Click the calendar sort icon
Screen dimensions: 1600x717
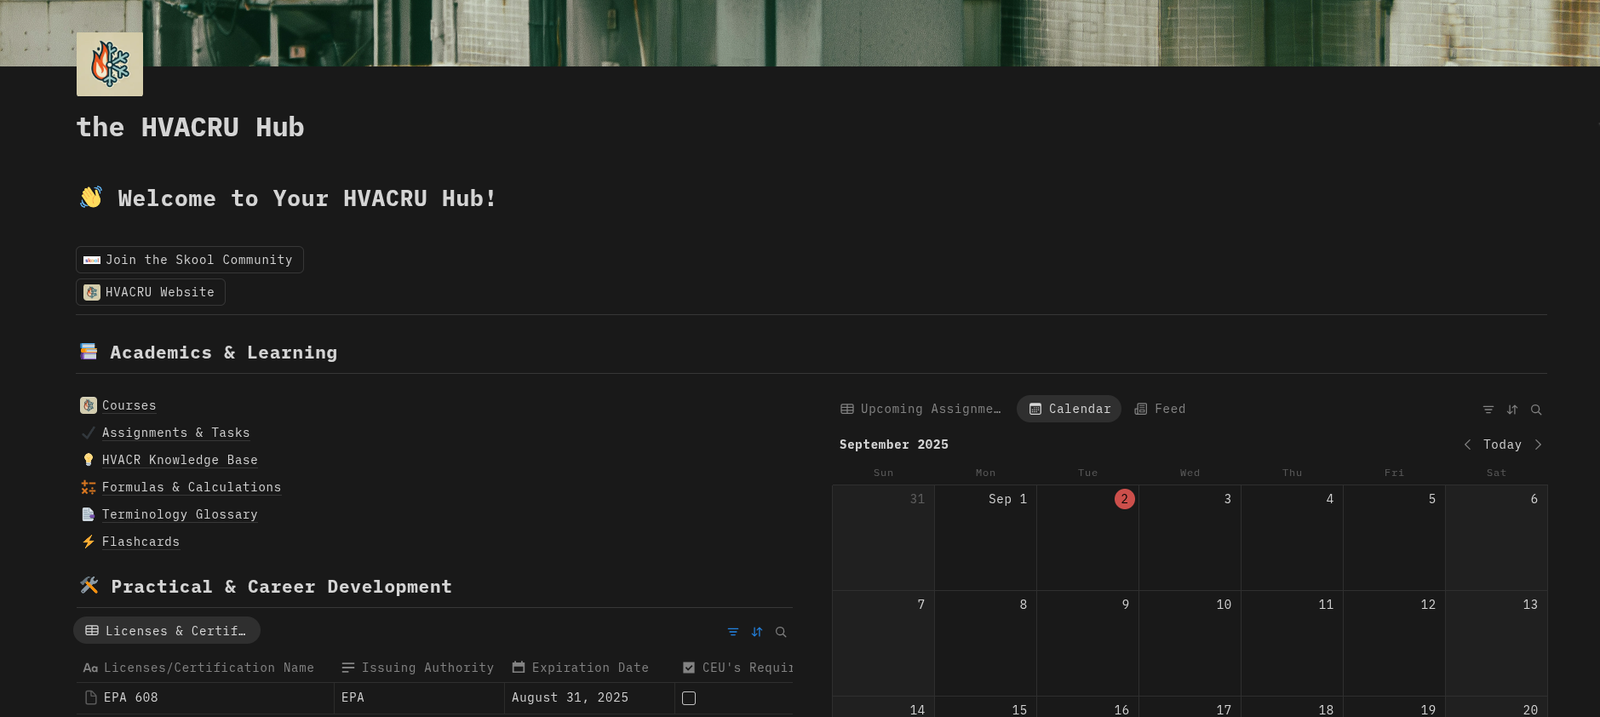(x=1512, y=410)
